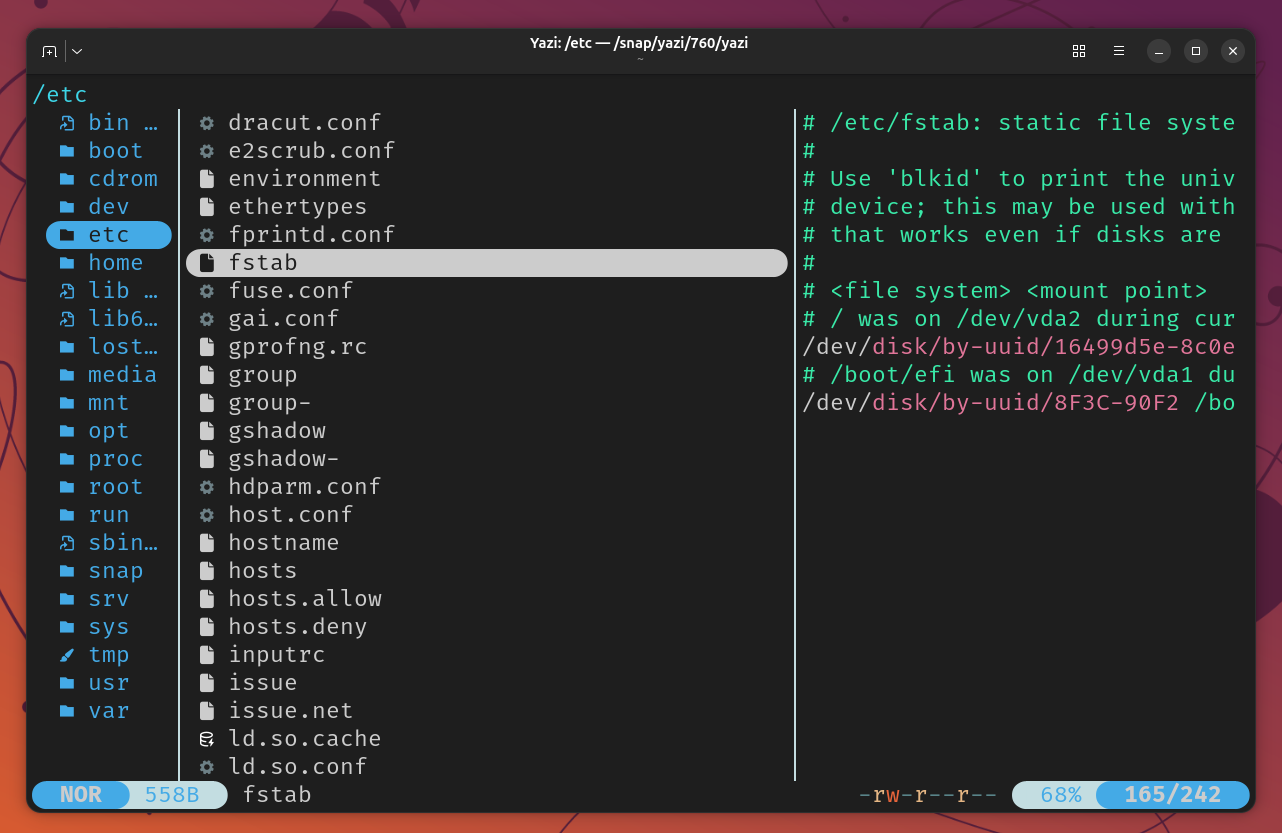Image resolution: width=1282 pixels, height=833 pixels.
Task: Select the opt directory name
Action: point(109,431)
